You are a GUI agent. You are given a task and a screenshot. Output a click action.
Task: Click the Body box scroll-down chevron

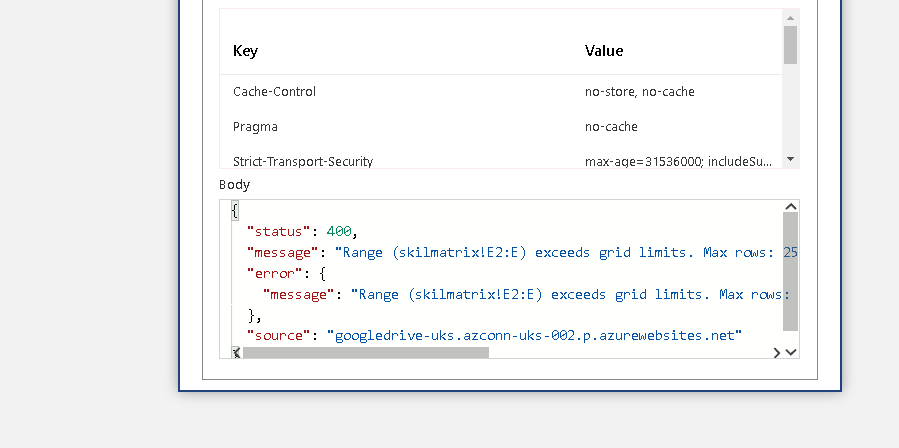791,352
